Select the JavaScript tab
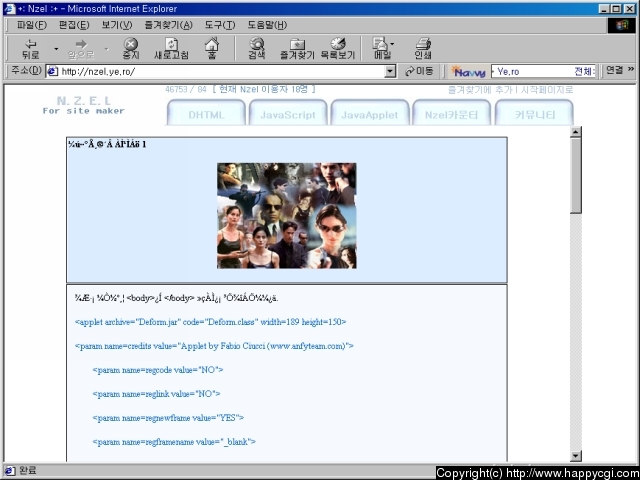This screenshot has height=480, width=640. point(288,113)
